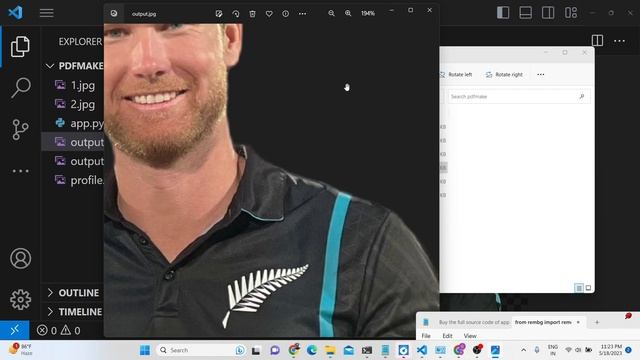Show hidden system tray icons
The width and height of the screenshot is (640, 360).
coord(524,350)
